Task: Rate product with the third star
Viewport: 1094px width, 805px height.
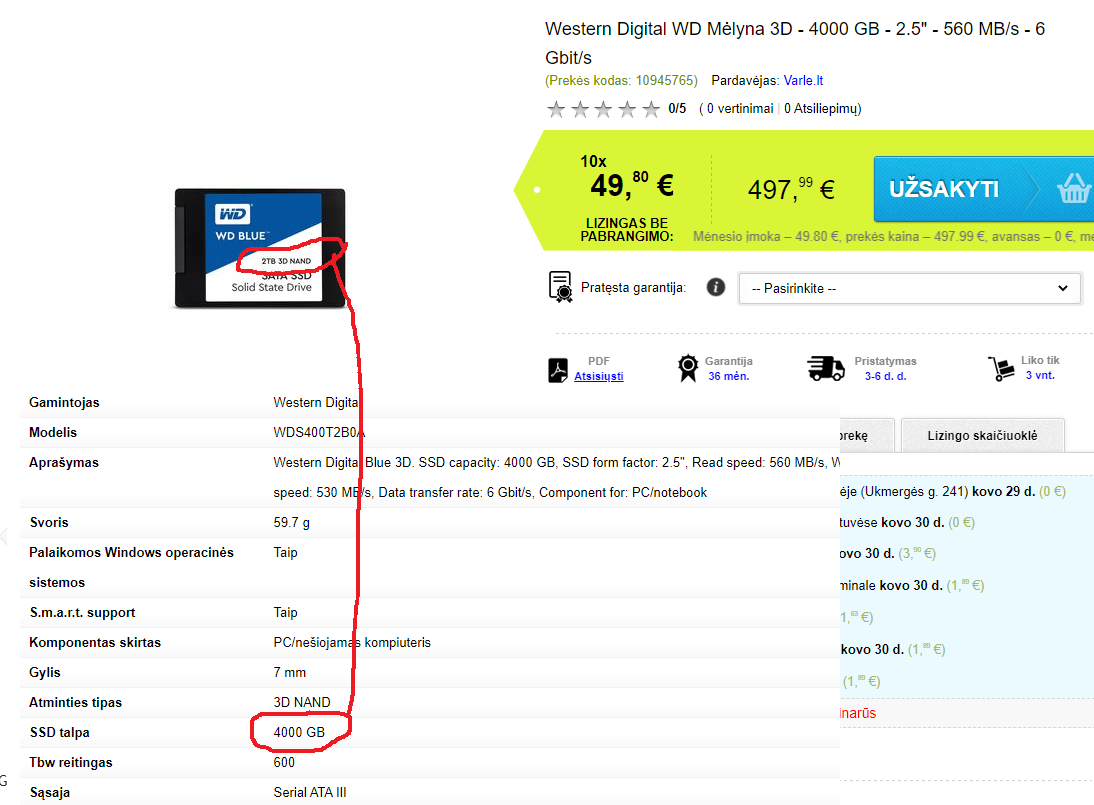Action: 604,109
